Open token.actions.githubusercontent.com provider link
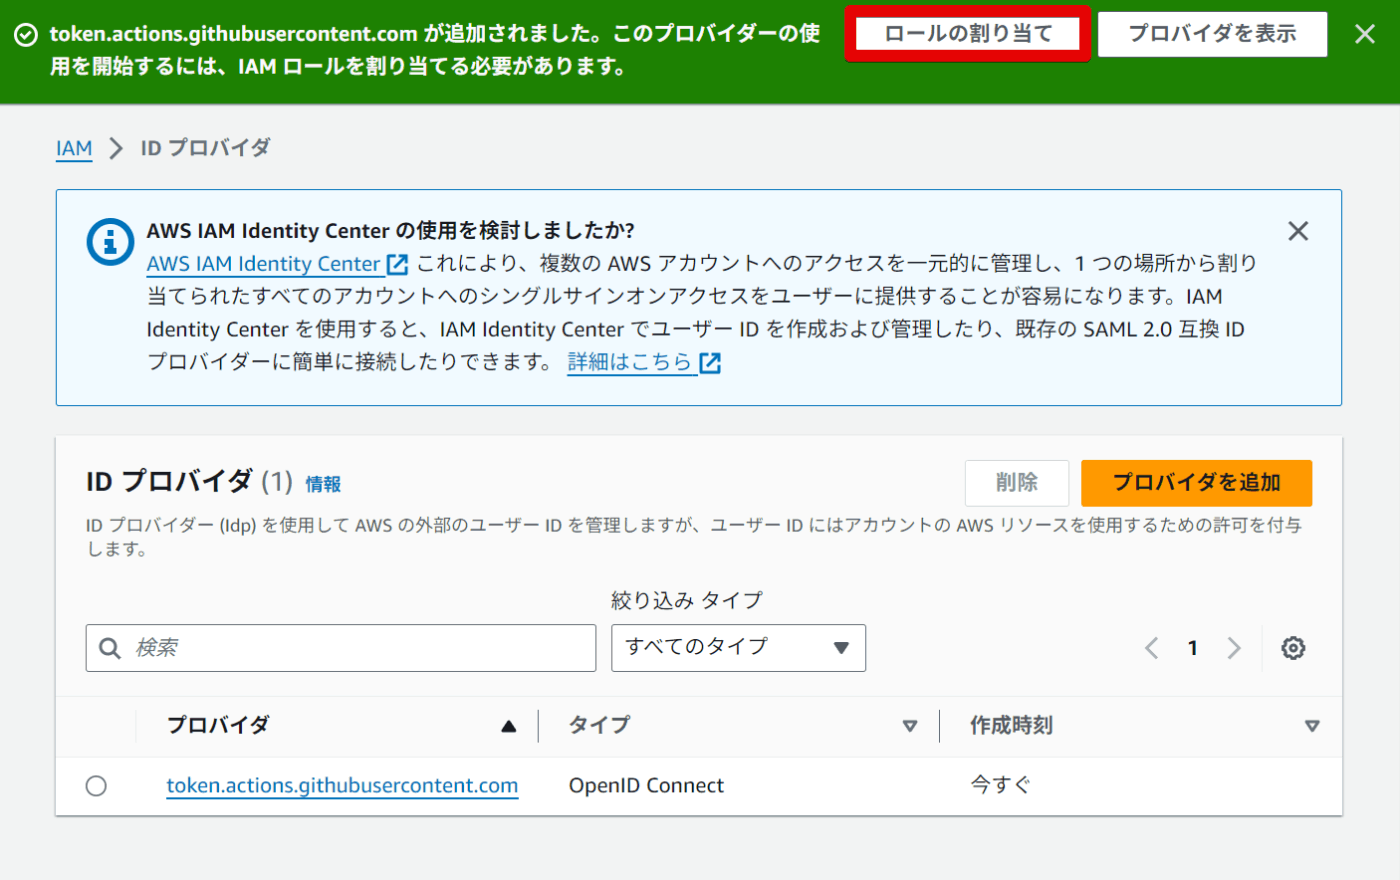This screenshot has width=1400, height=880. click(342, 786)
